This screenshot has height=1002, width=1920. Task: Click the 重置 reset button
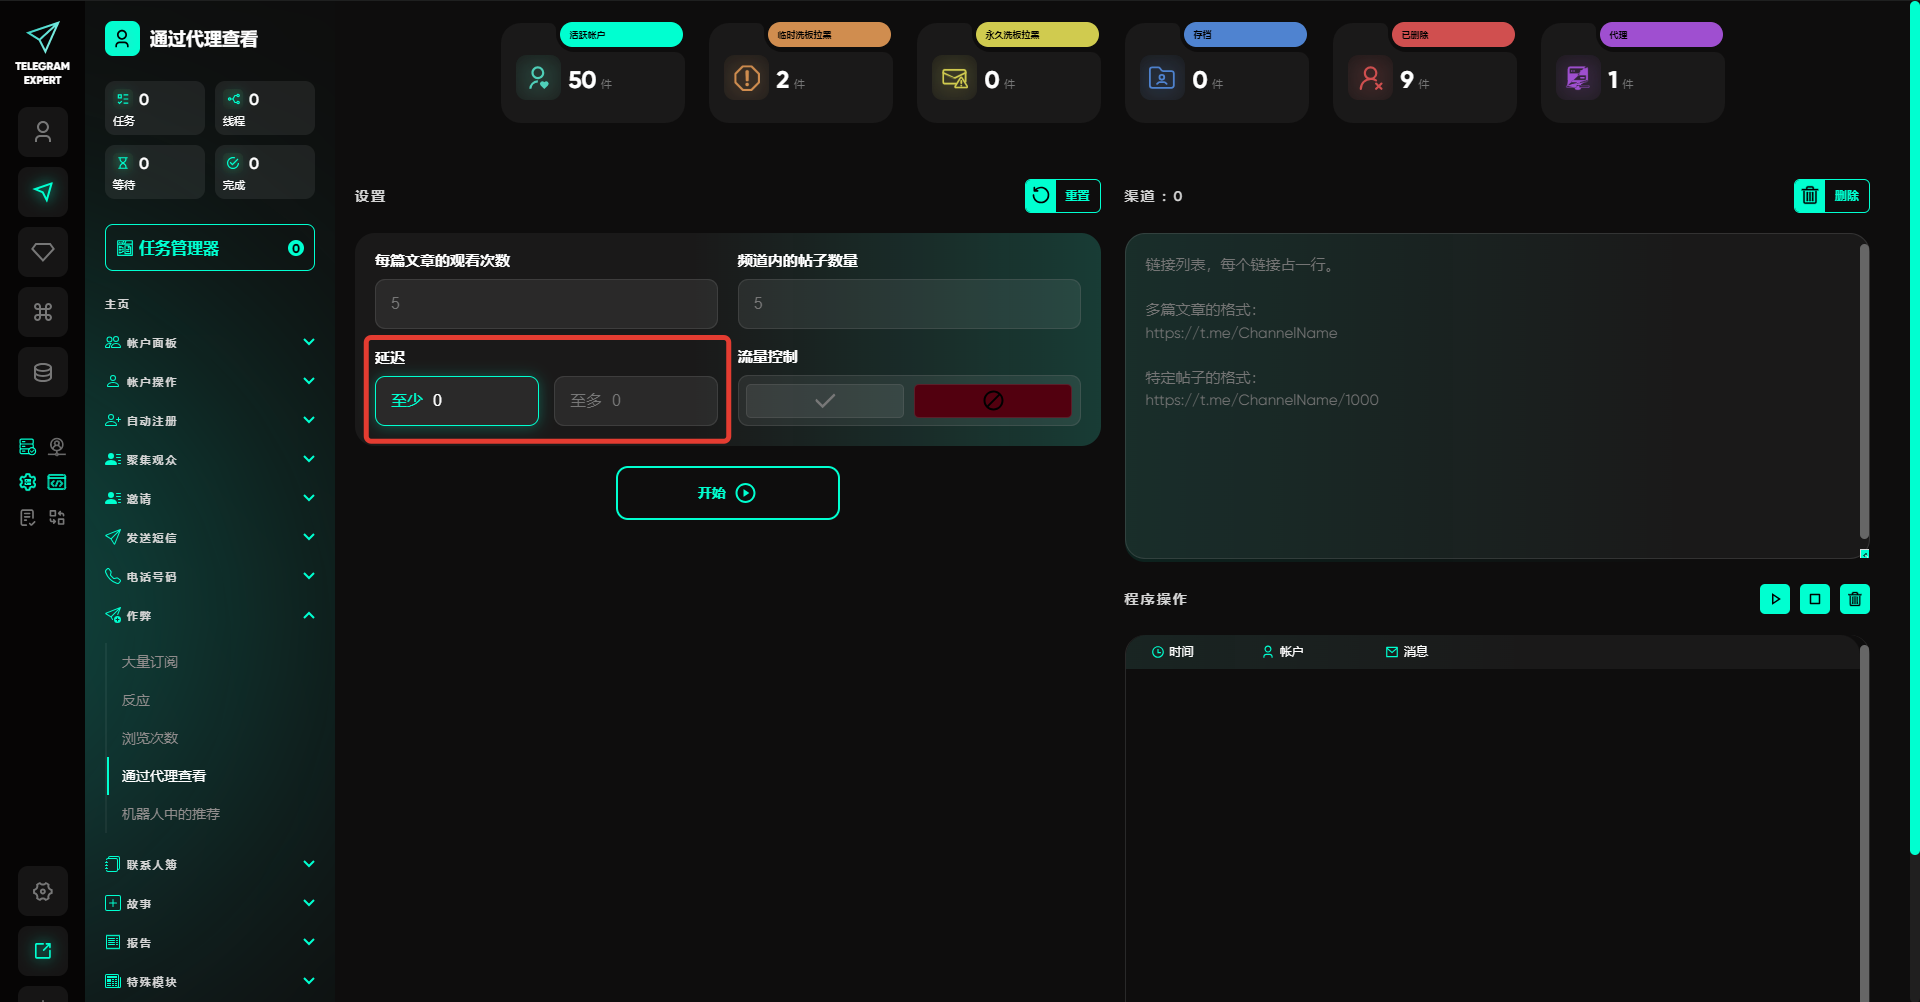coord(1062,196)
